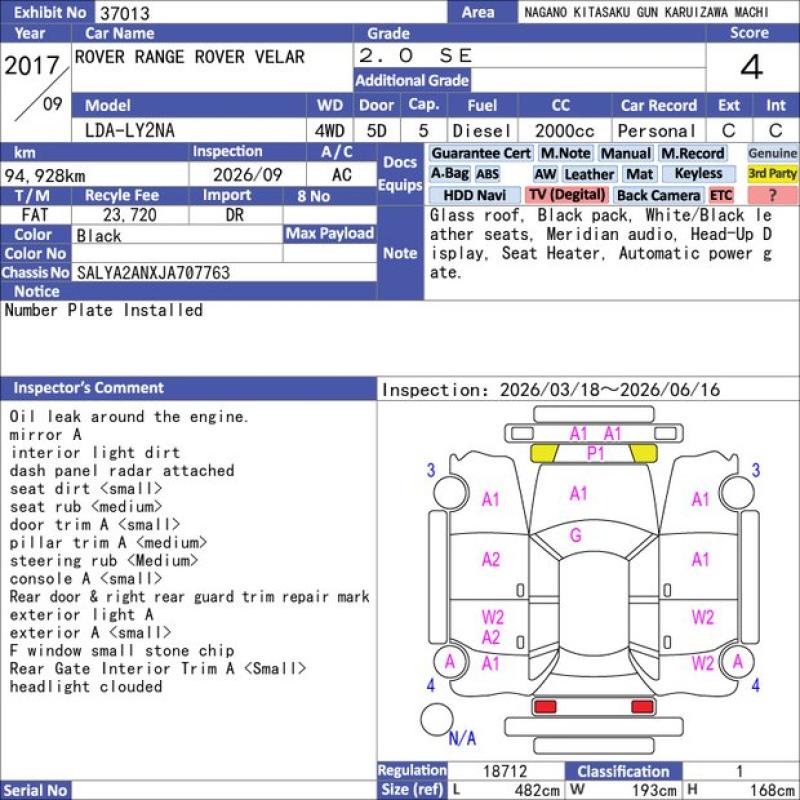Viewport: 800px width, 800px height.
Task: Click the Guarantee Cert document tag
Action: [481, 153]
